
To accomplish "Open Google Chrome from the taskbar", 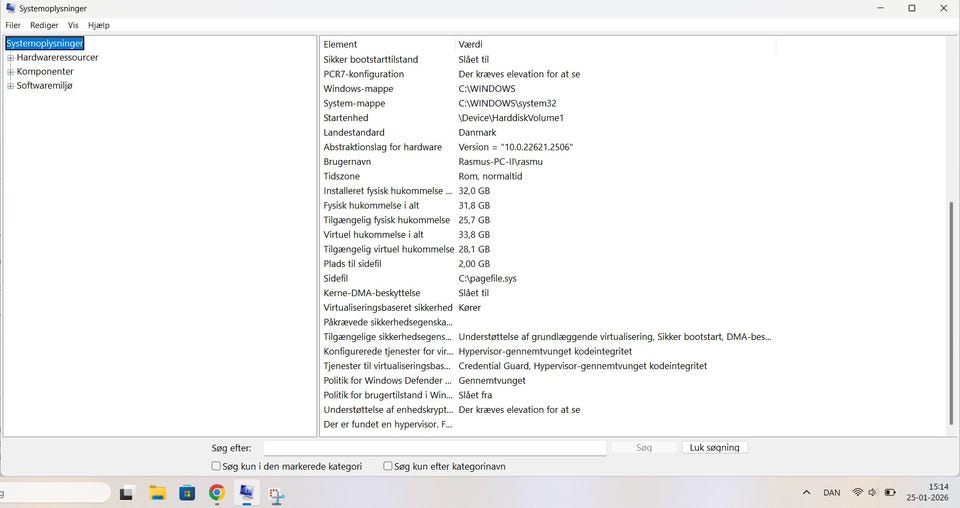I will pyautogui.click(x=217, y=493).
